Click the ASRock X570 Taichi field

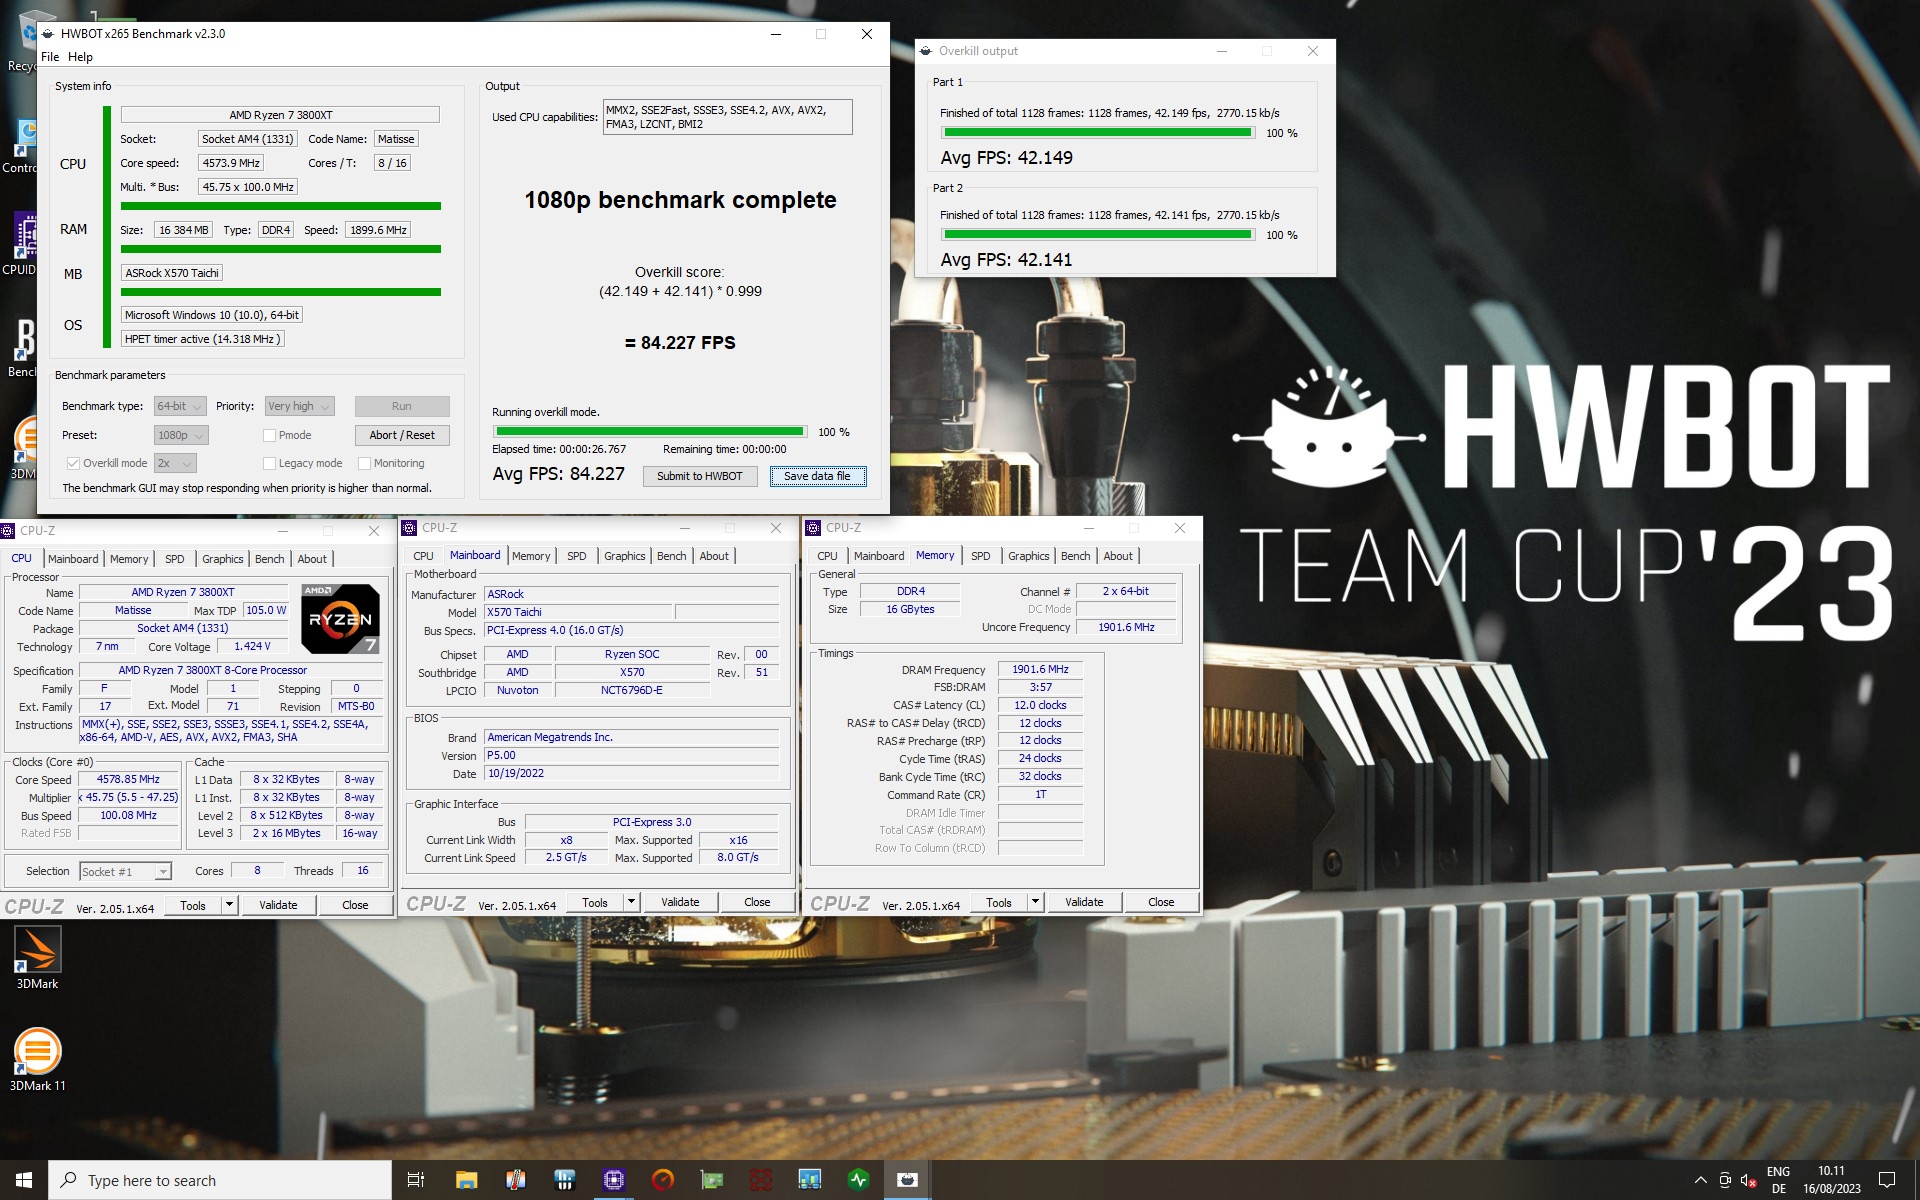coord(172,273)
